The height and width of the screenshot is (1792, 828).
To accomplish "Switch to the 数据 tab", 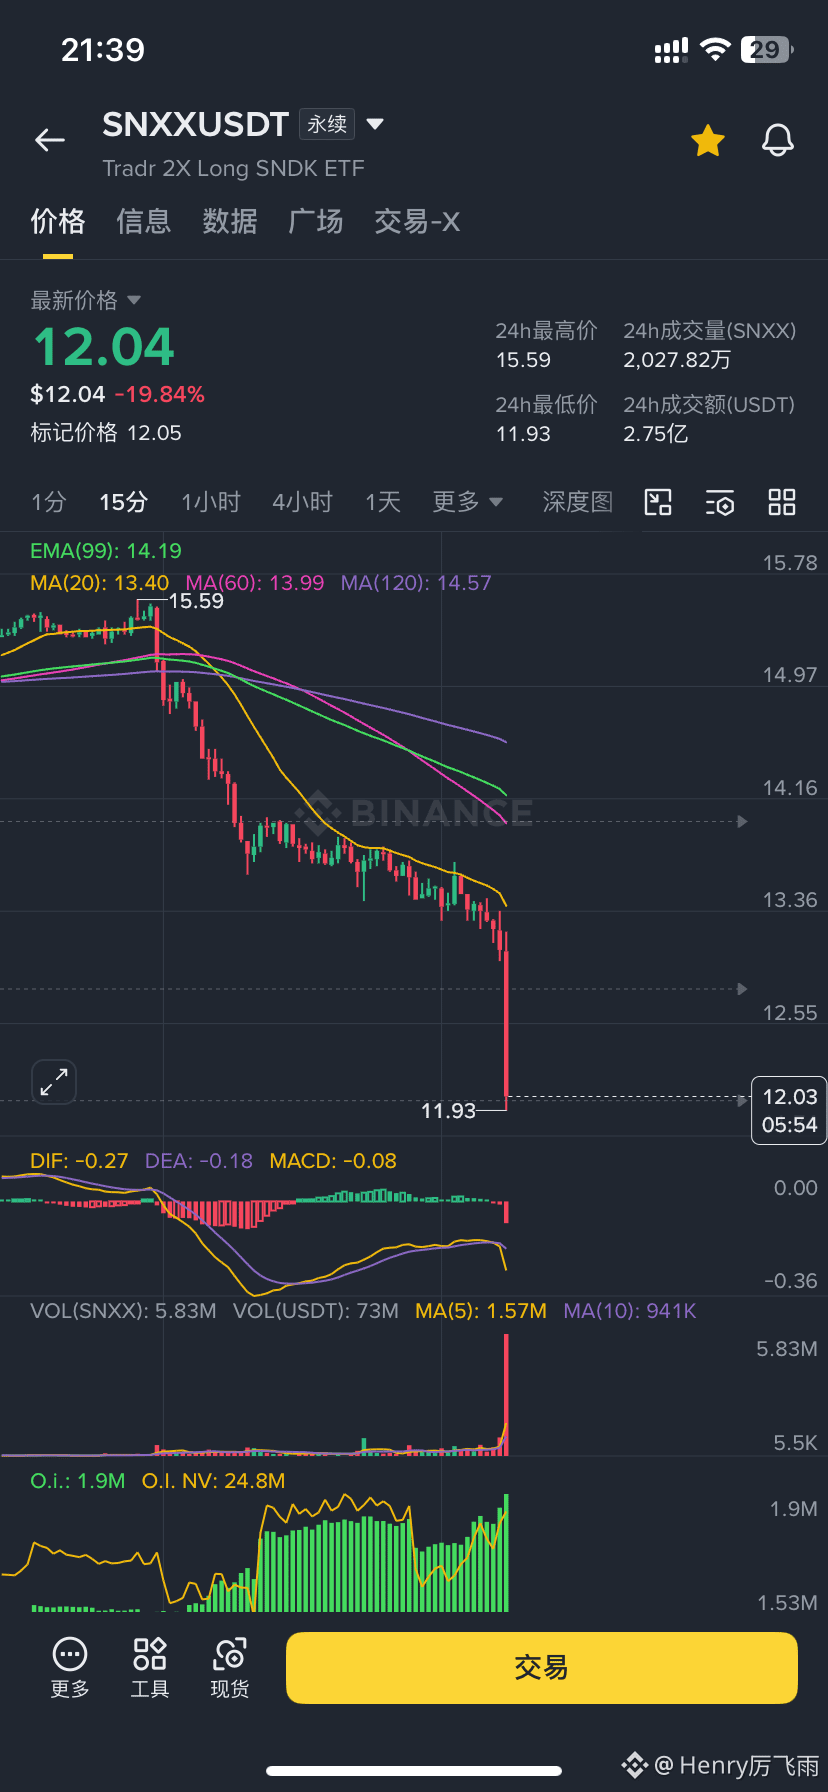I will [230, 221].
